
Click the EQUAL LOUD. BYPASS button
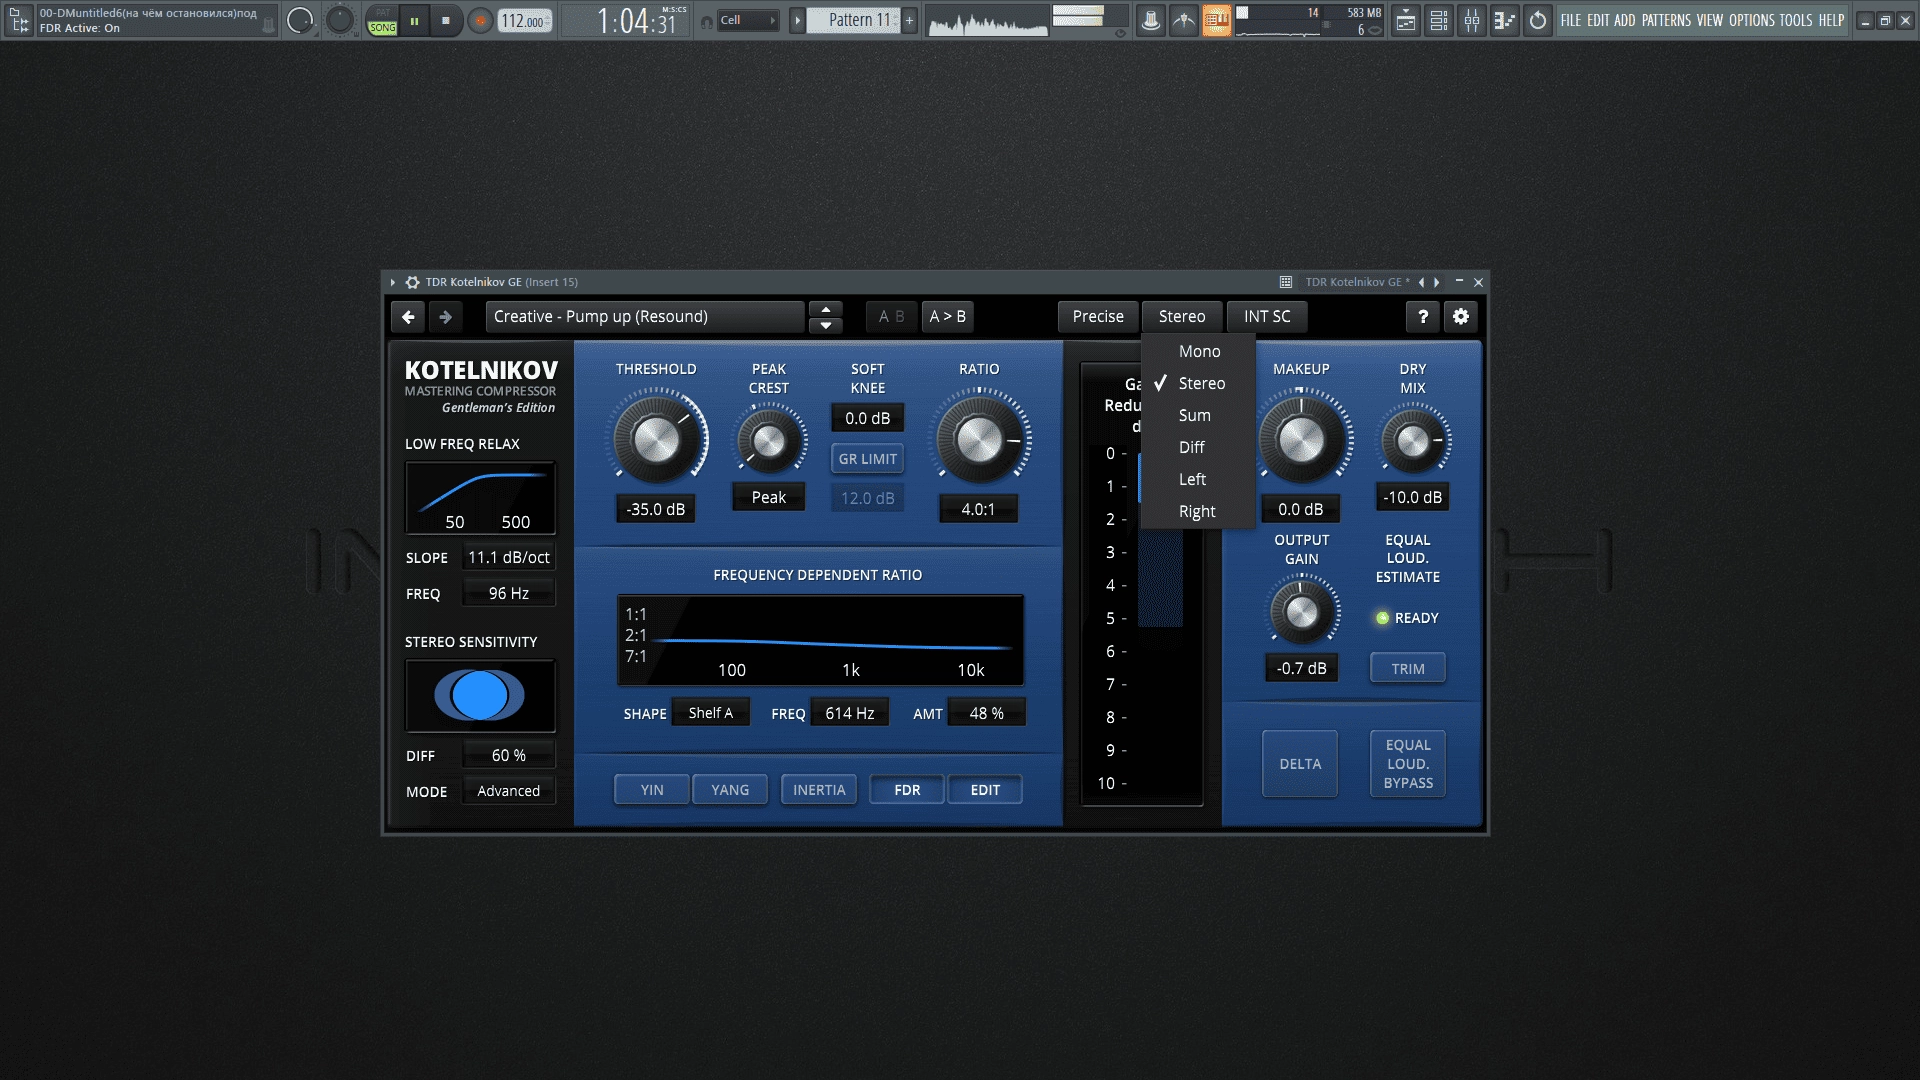point(1408,764)
